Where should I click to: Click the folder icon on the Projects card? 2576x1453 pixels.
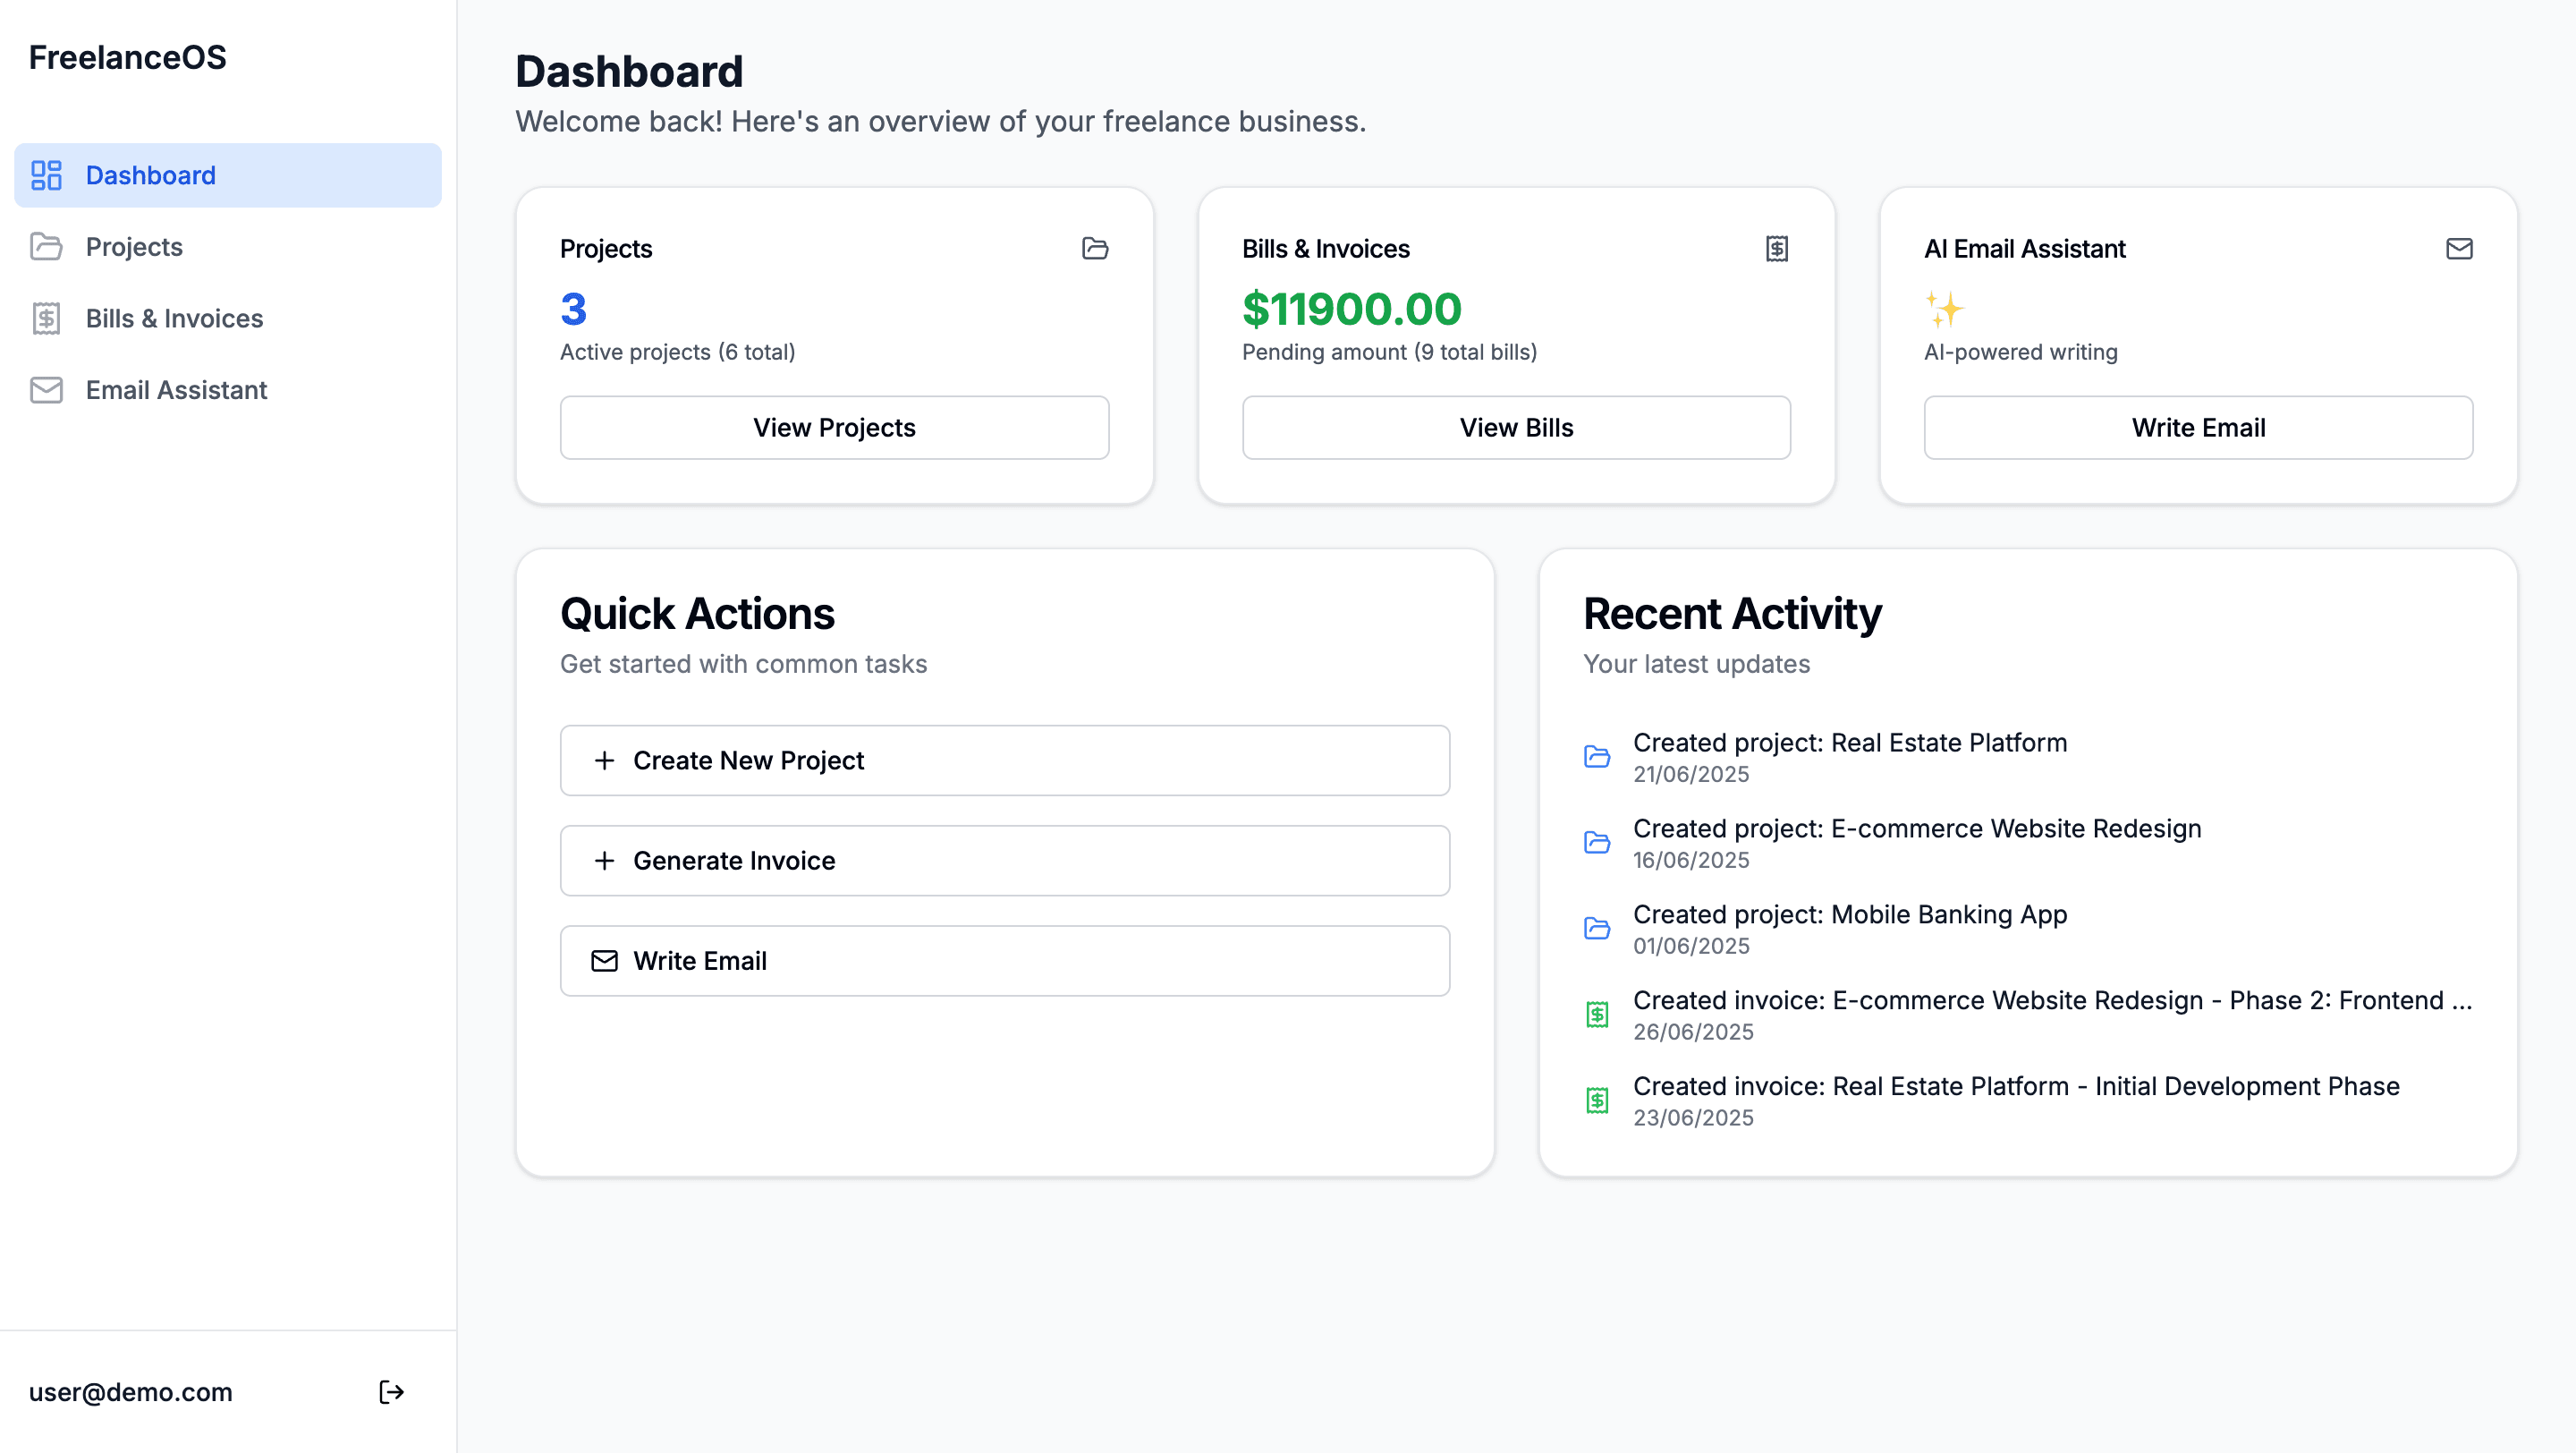click(x=1096, y=249)
